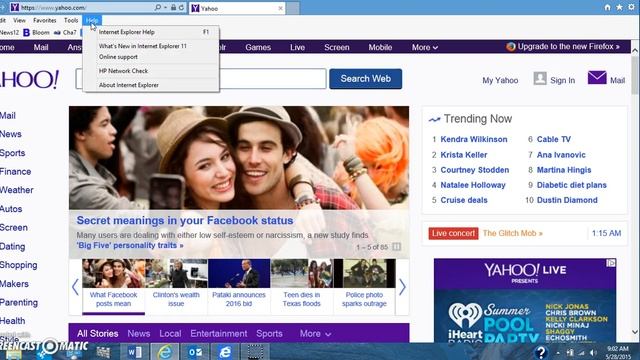
Task: Open the Favorites star icon
Action: click(x=619, y=7)
